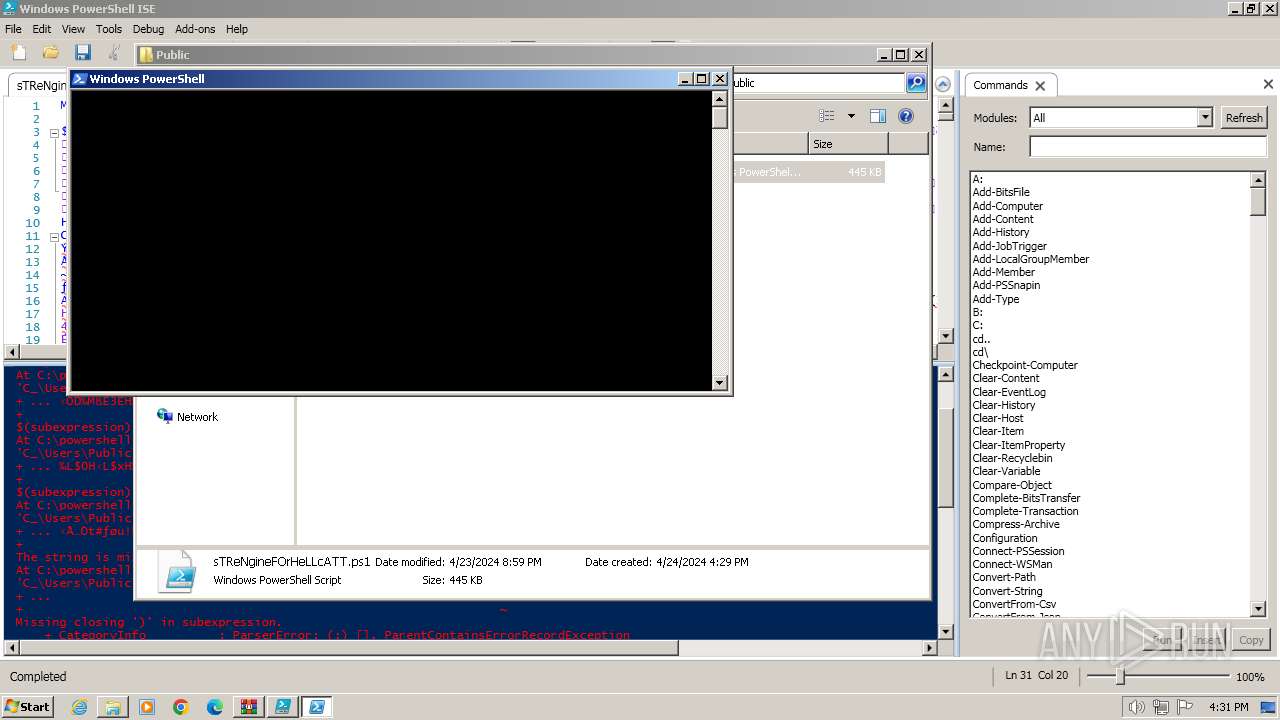Open the Help menu

[237, 29]
